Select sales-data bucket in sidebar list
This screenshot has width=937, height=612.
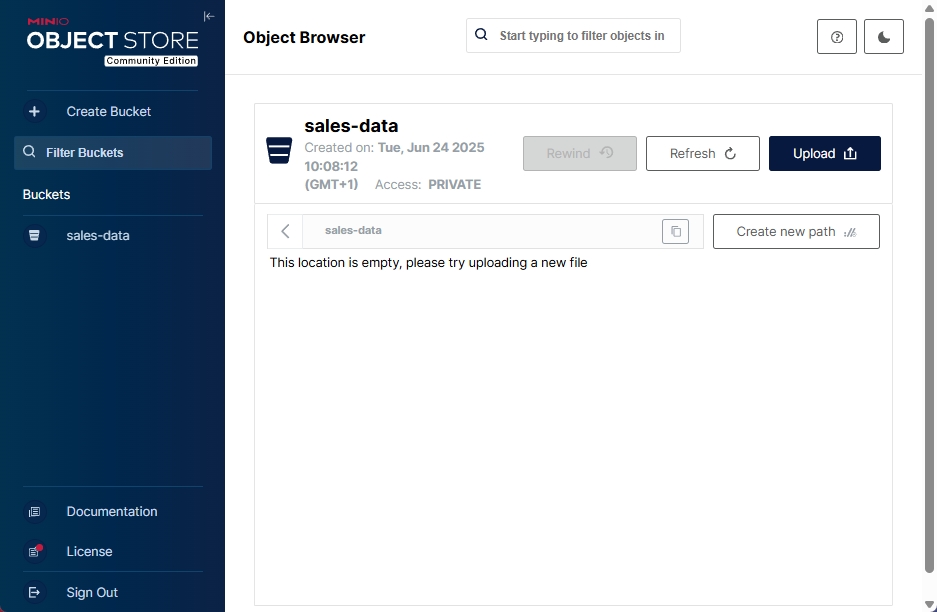pos(98,236)
